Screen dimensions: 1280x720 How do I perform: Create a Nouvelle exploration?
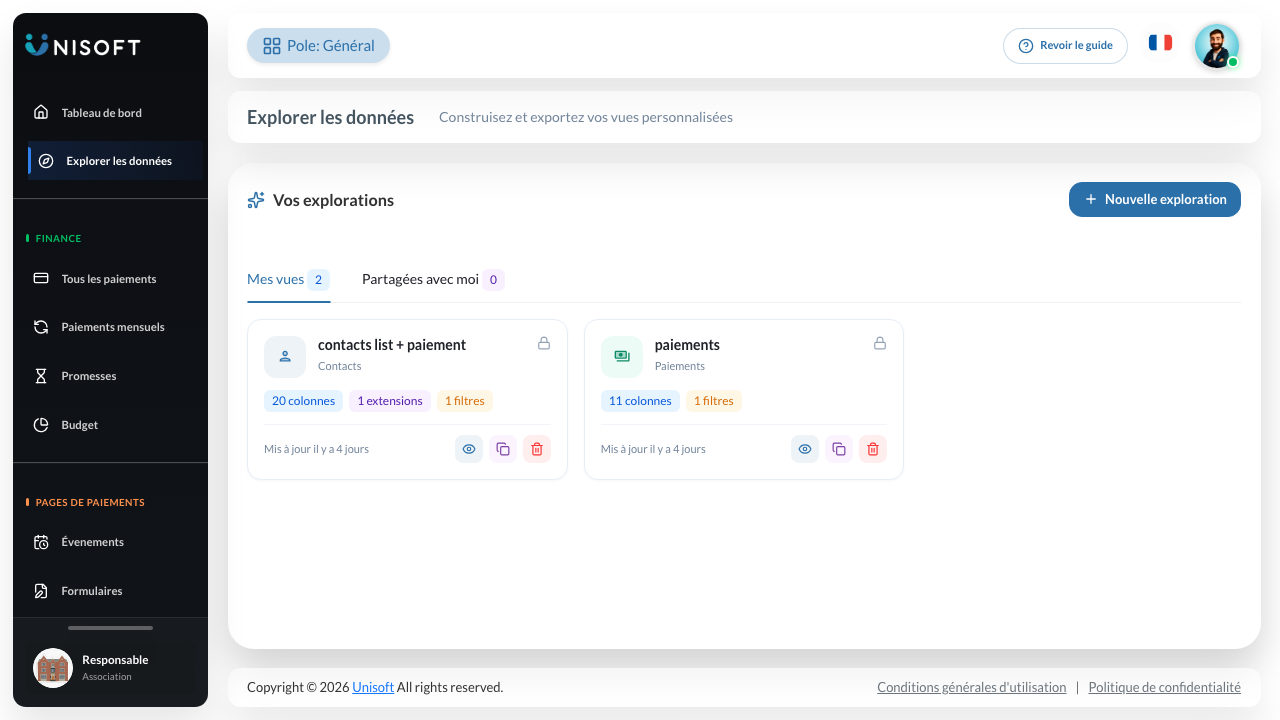point(1155,199)
